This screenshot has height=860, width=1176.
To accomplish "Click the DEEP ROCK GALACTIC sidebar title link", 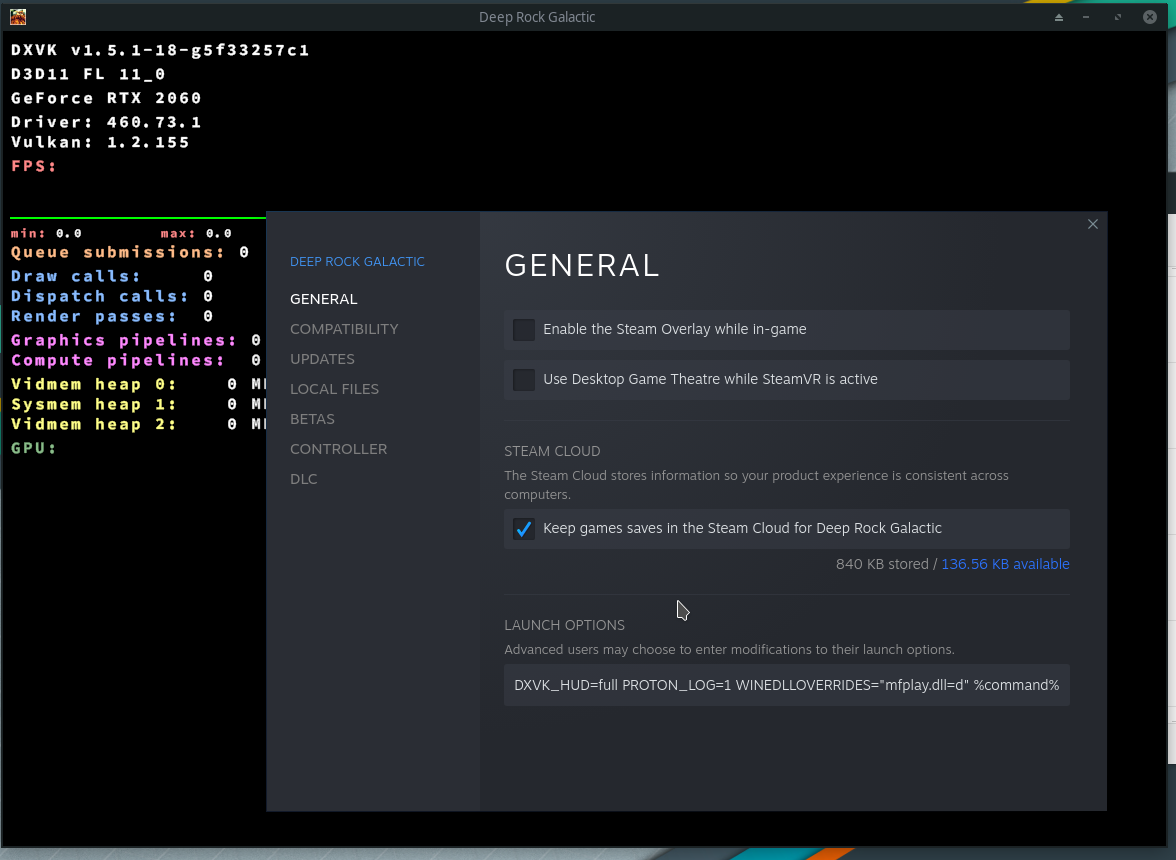I will [x=357, y=262].
